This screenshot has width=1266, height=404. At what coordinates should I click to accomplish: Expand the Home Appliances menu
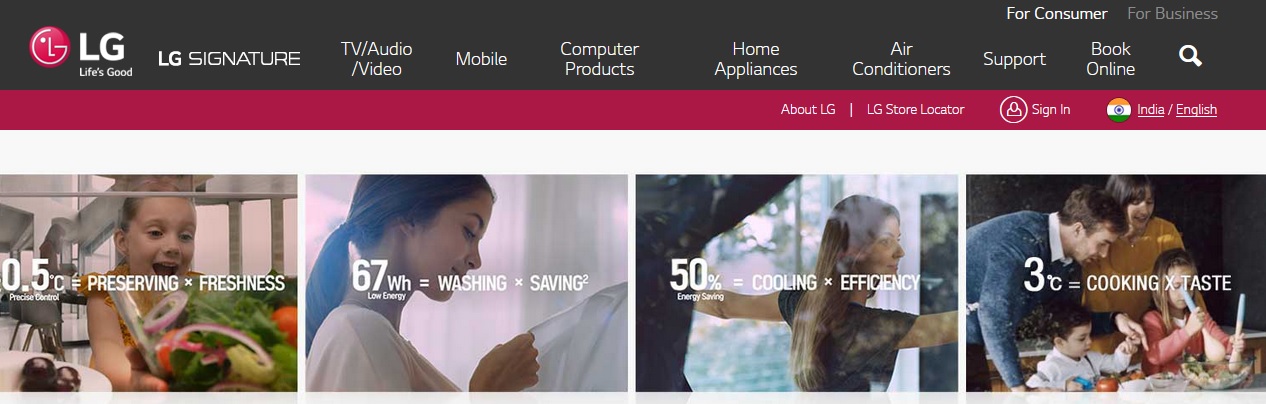[x=756, y=59]
